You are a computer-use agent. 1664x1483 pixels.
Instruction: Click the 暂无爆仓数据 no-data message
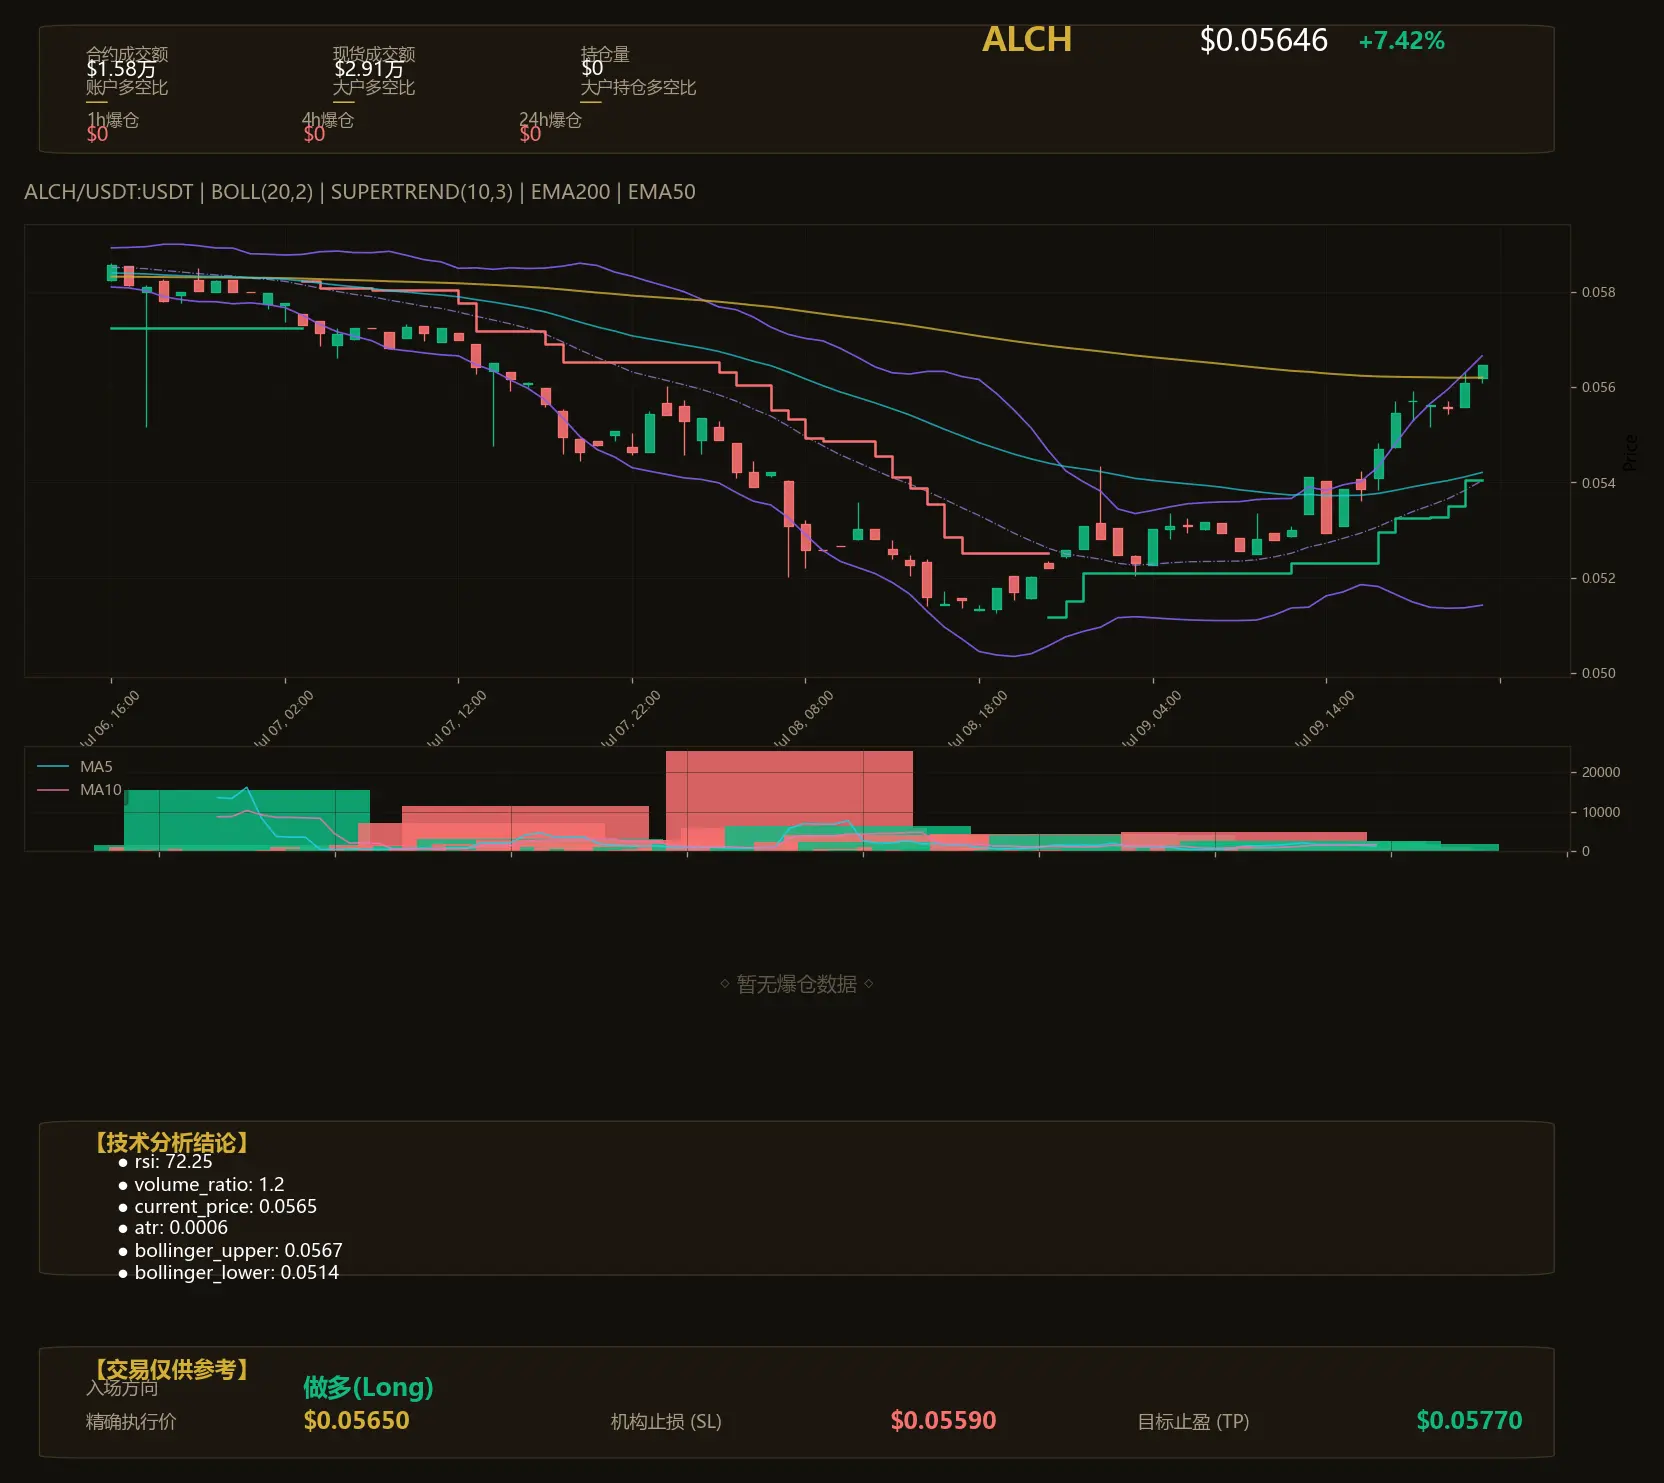click(x=796, y=984)
